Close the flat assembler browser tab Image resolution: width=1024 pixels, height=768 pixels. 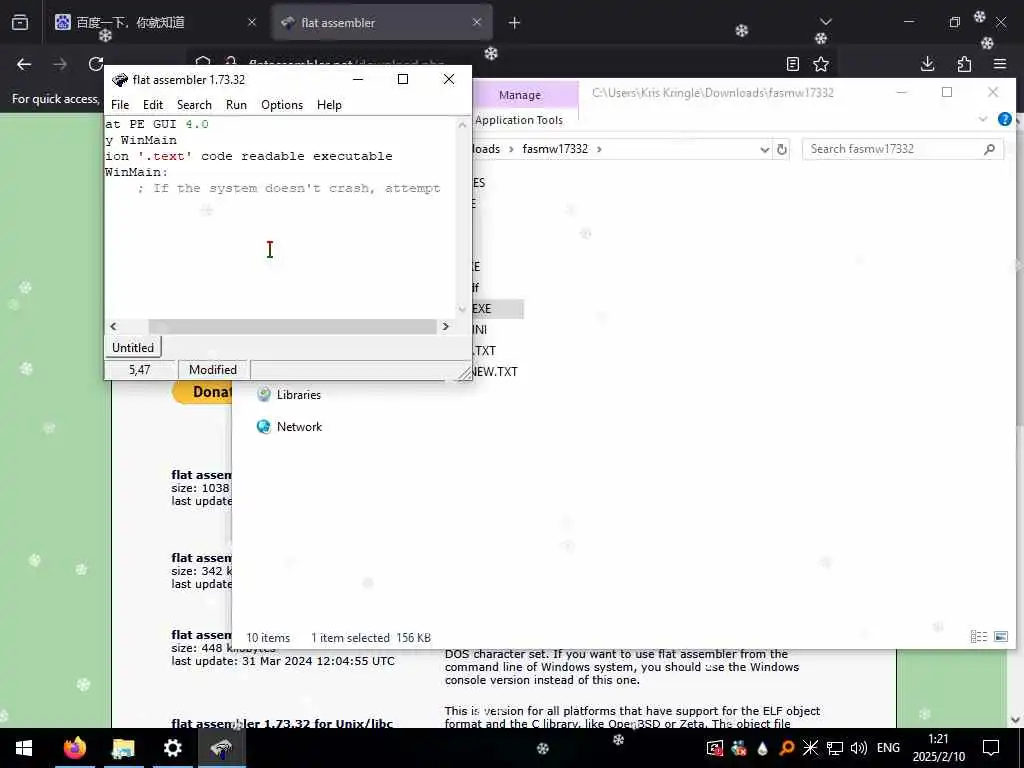(x=477, y=22)
